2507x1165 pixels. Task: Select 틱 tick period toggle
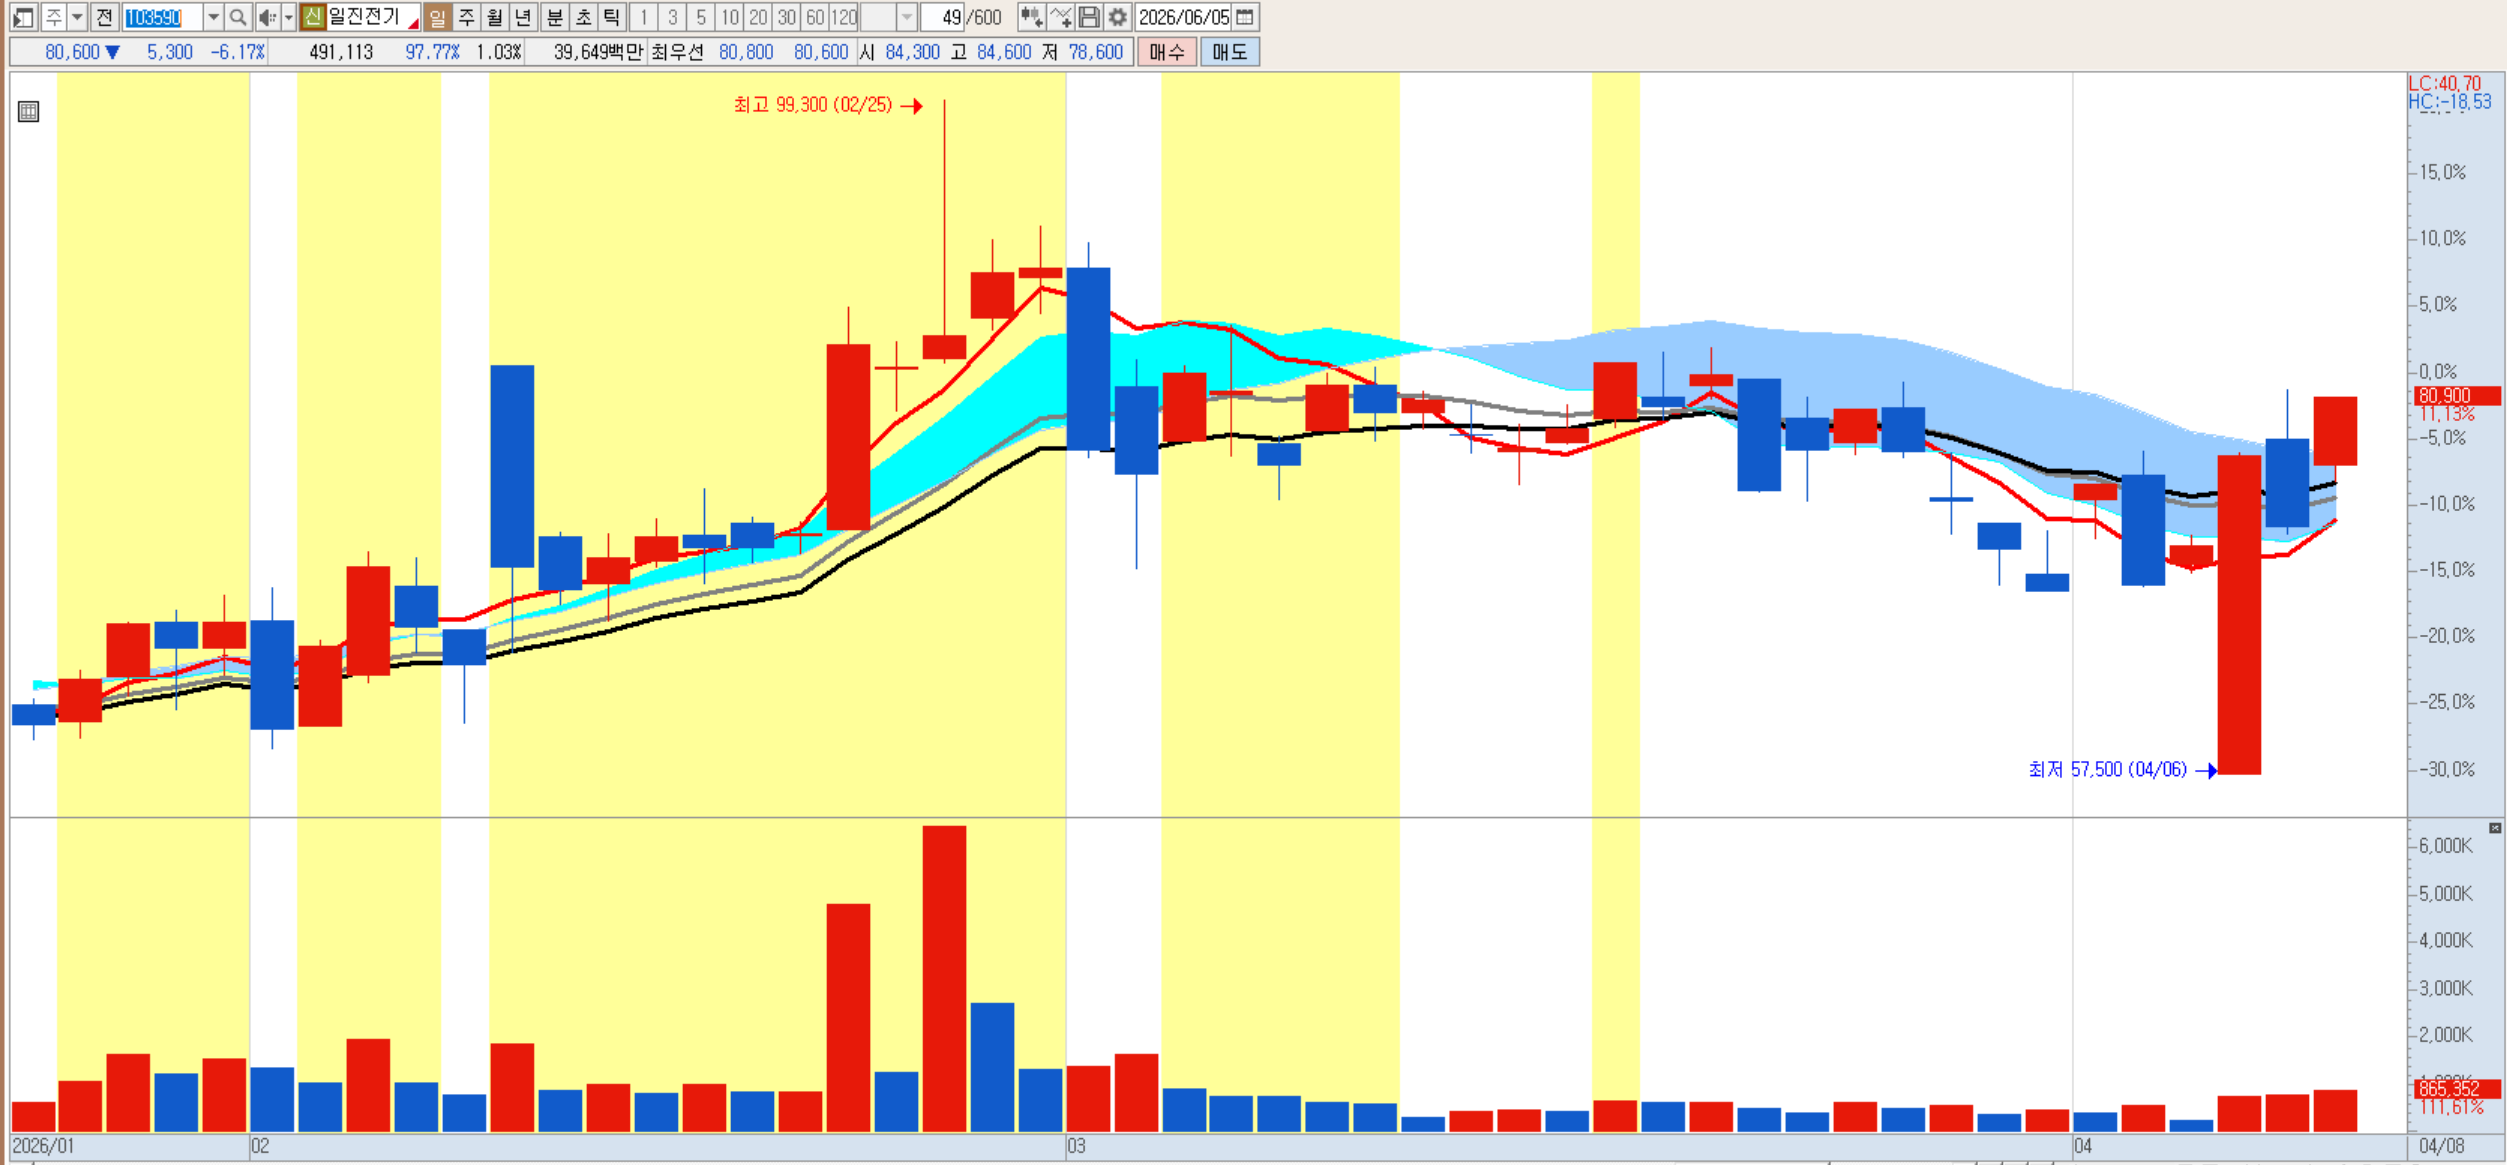coord(612,17)
